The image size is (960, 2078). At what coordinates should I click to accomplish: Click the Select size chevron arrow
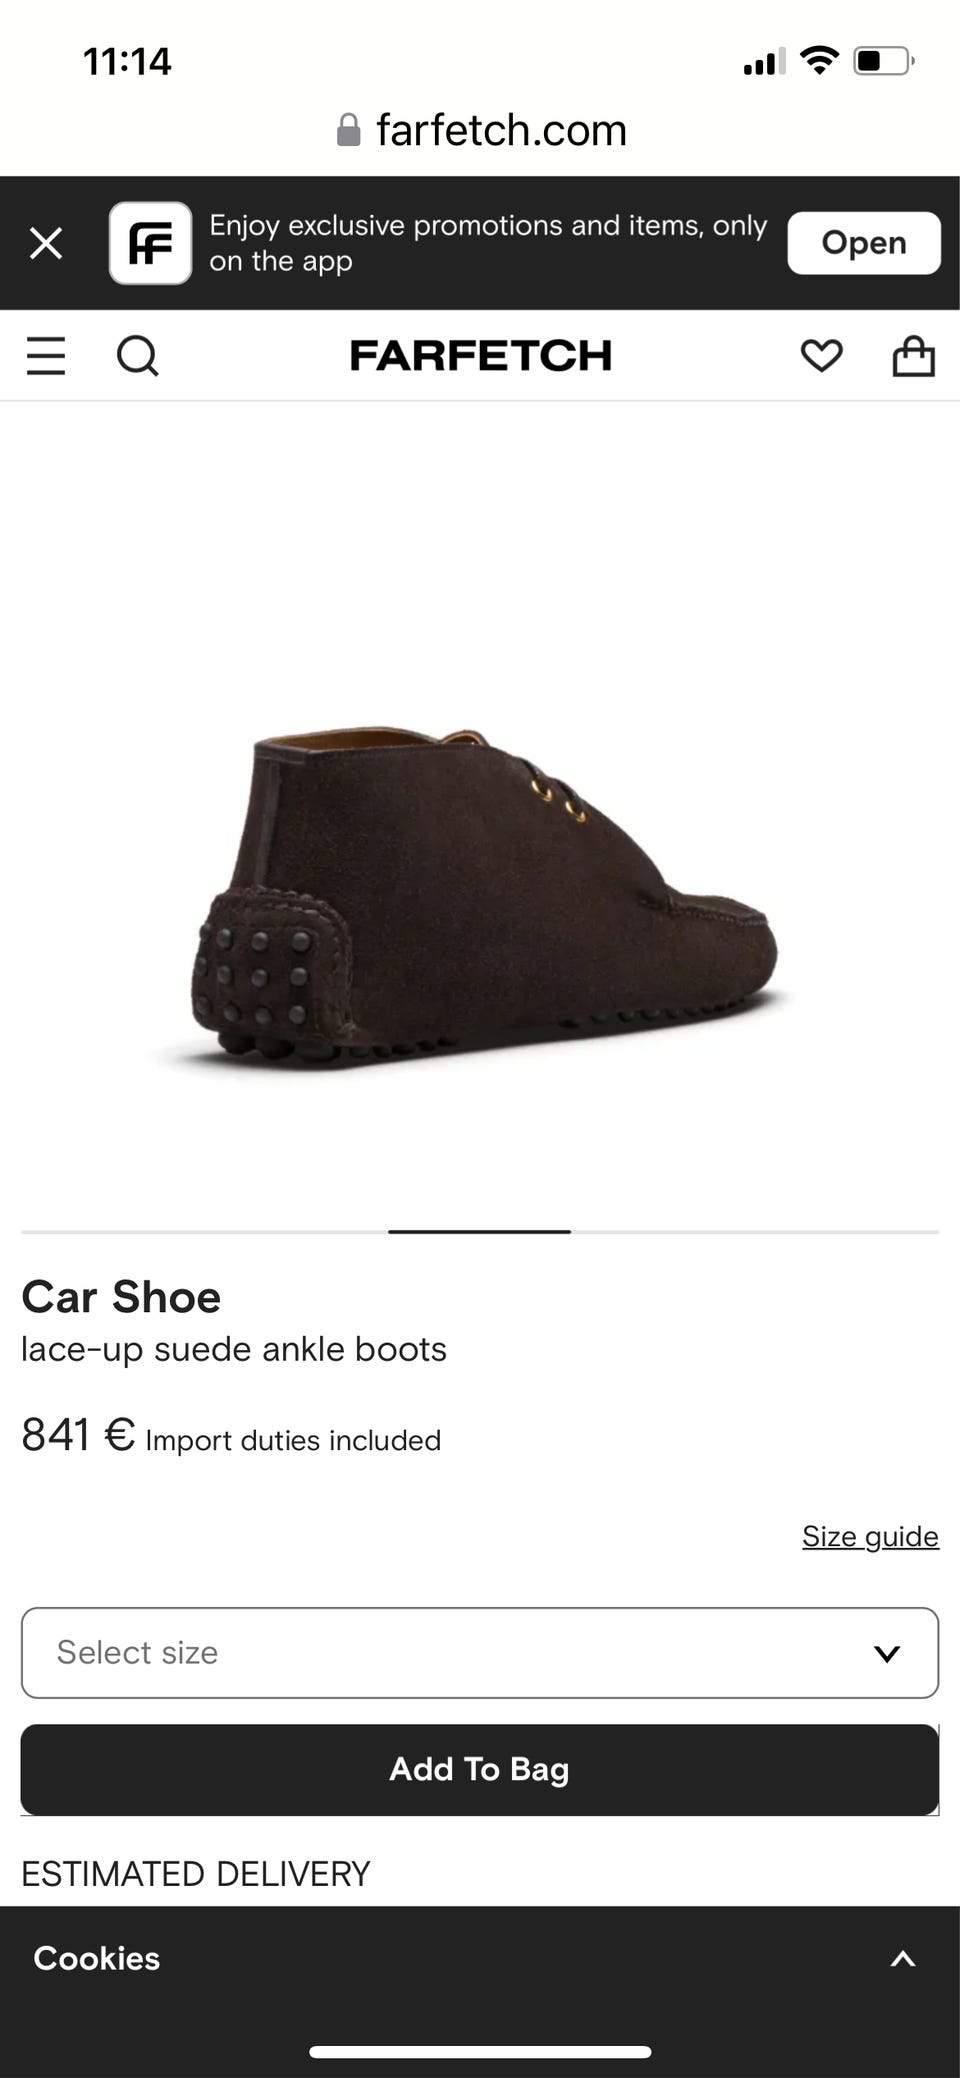[x=887, y=1654]
